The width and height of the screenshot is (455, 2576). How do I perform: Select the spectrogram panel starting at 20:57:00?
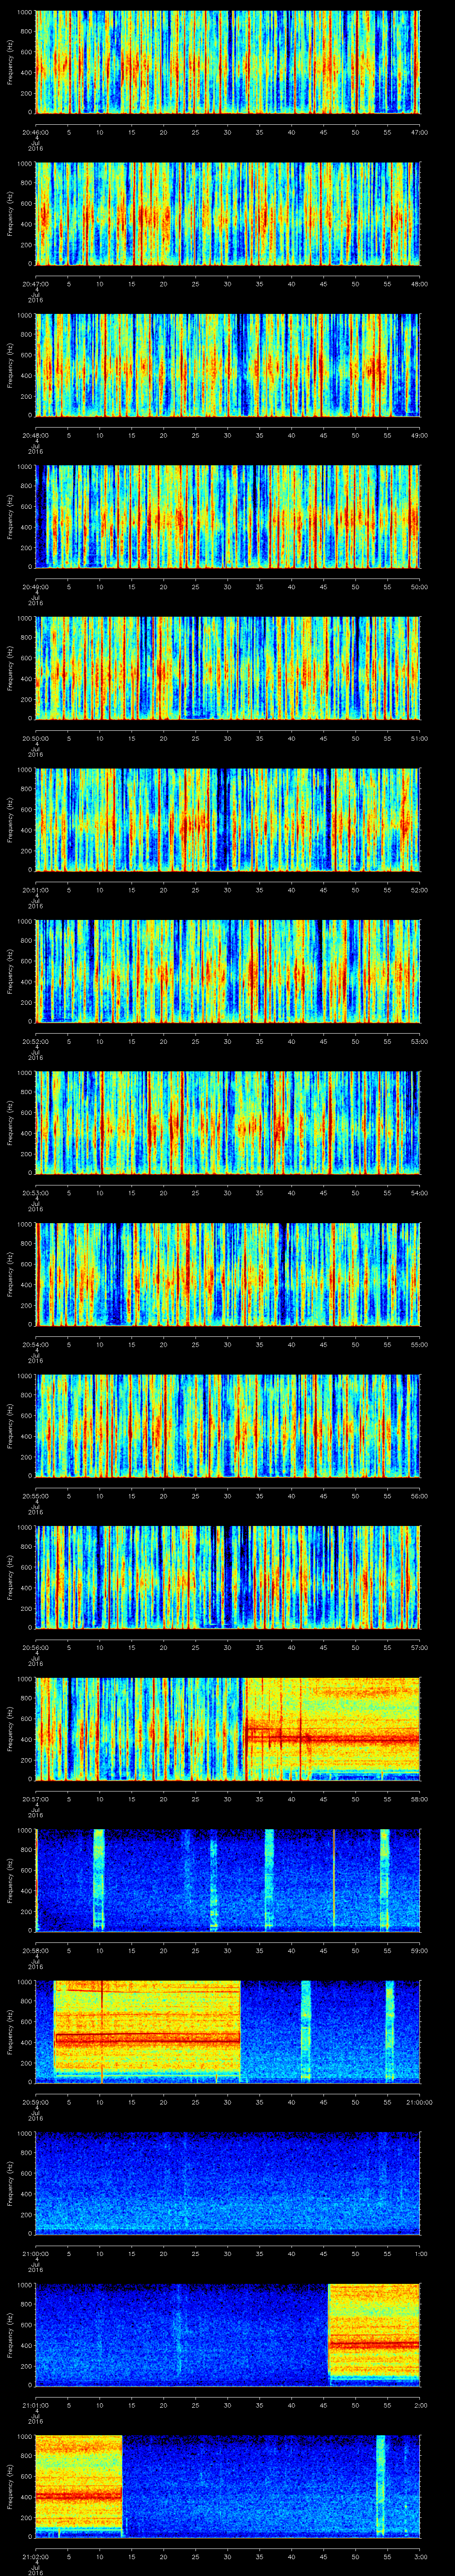point(228,1728)
